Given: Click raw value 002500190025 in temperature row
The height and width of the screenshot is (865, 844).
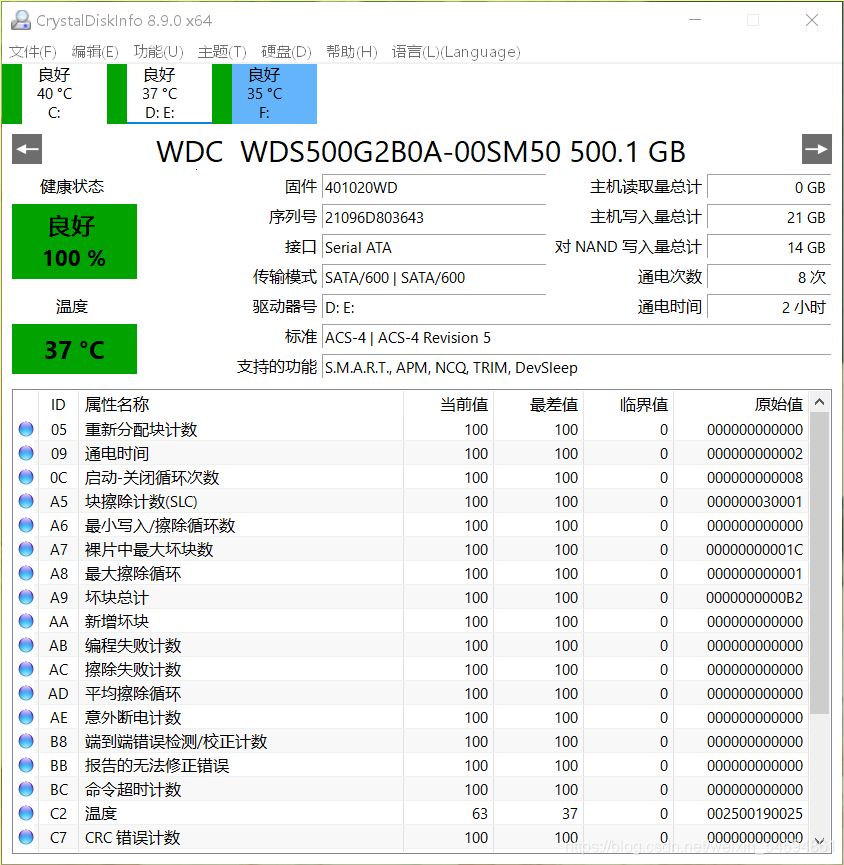Looking at the screenshot, I should point(755,813).
